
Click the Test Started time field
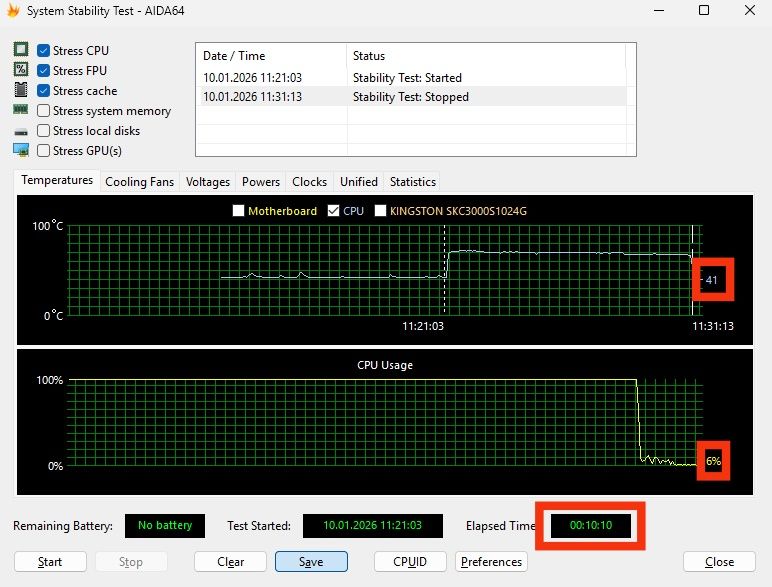click(x=373, y=525)
